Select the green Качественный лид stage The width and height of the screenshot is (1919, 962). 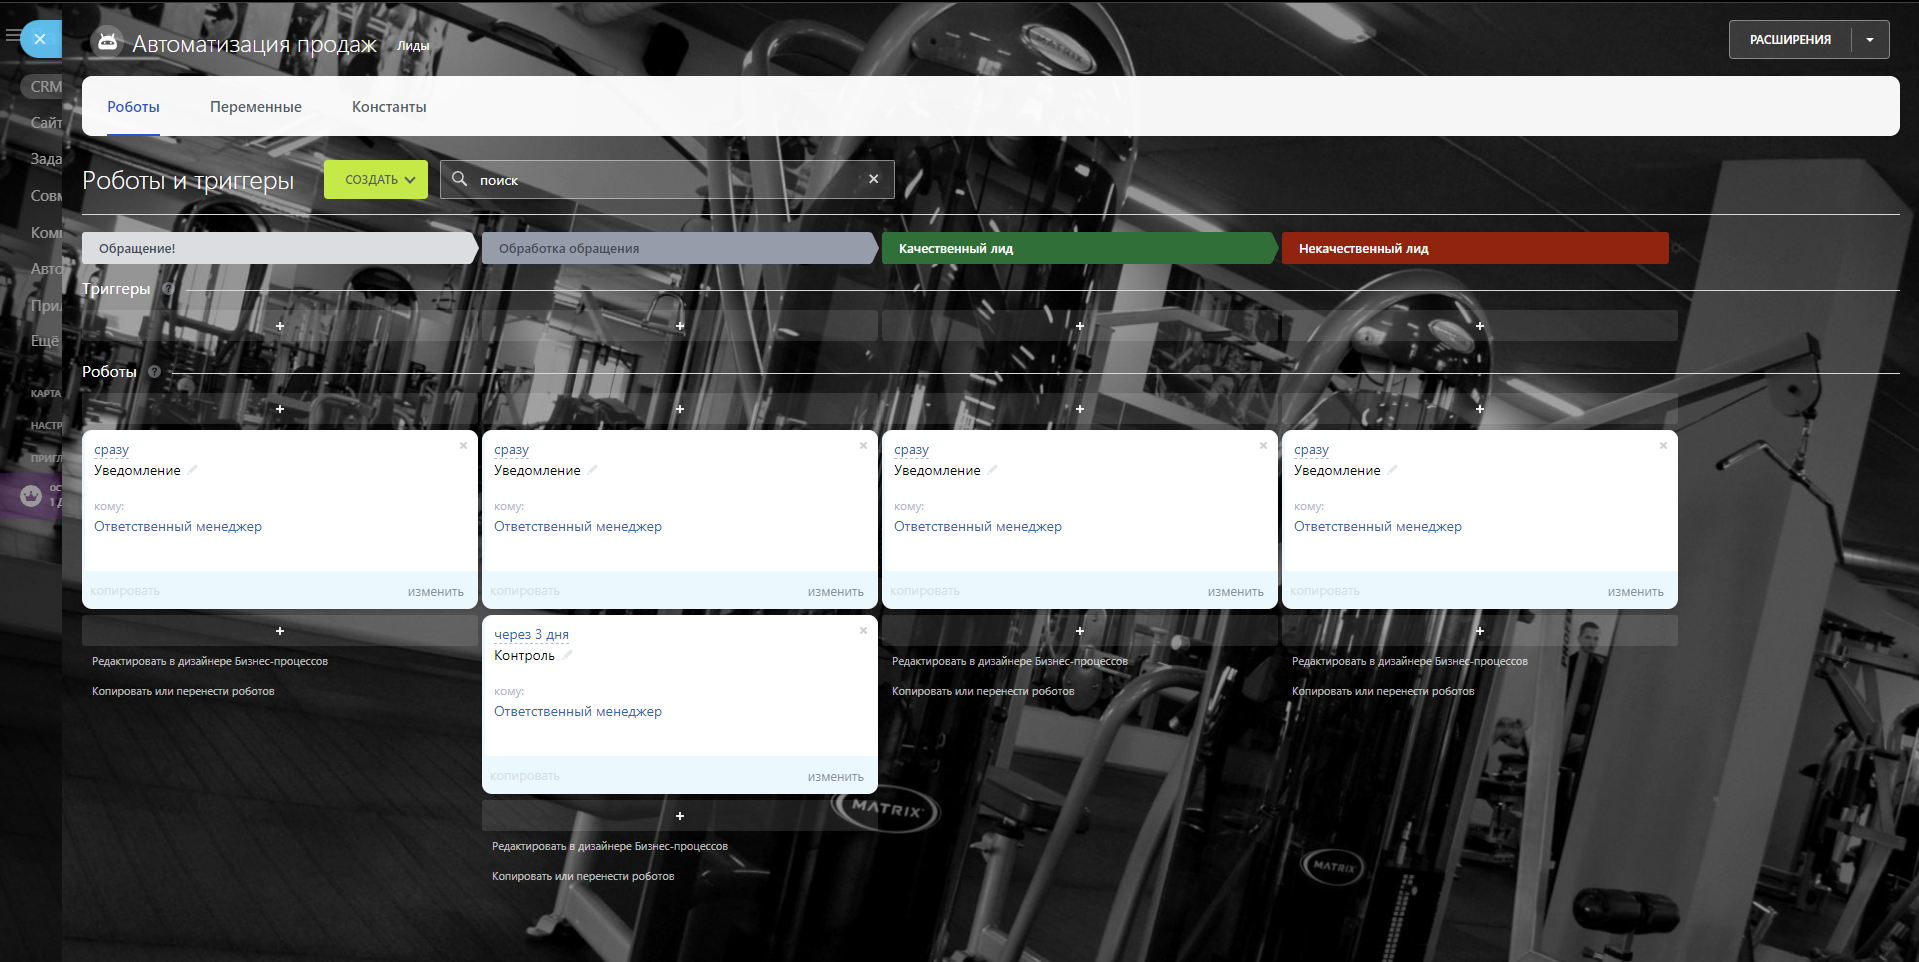tap(1080, 248)
